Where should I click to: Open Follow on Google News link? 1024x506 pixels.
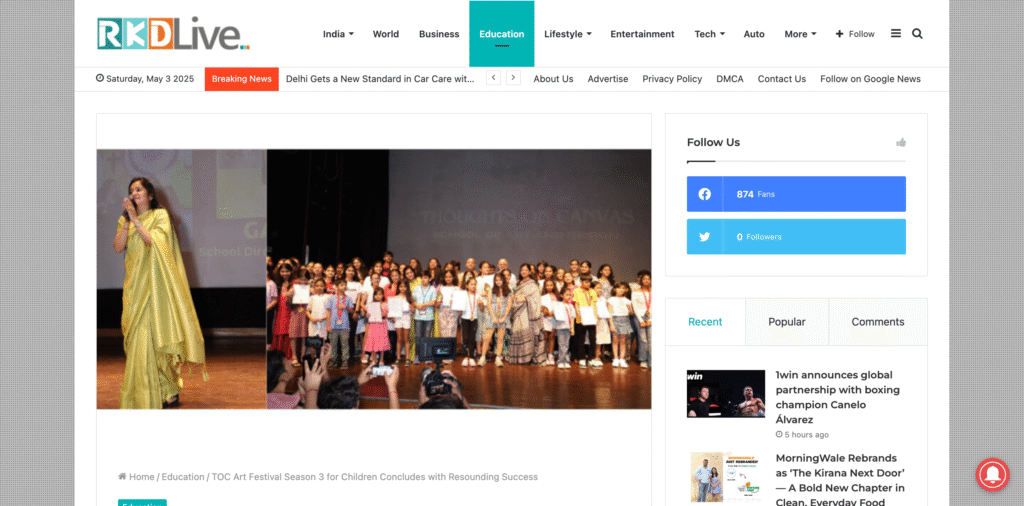pyautogui.click(x=871, y=79)
